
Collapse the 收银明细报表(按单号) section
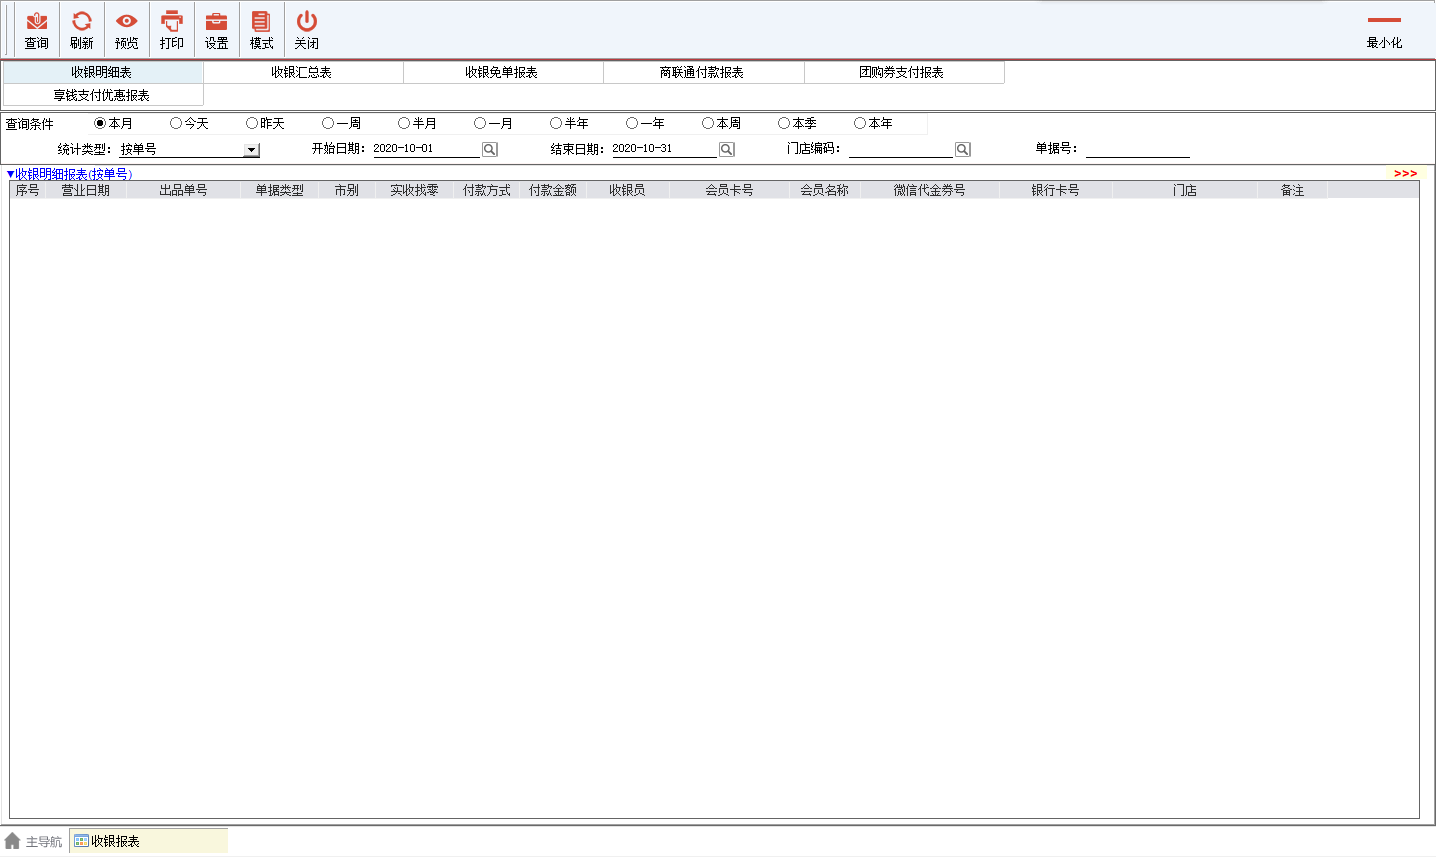10,174
